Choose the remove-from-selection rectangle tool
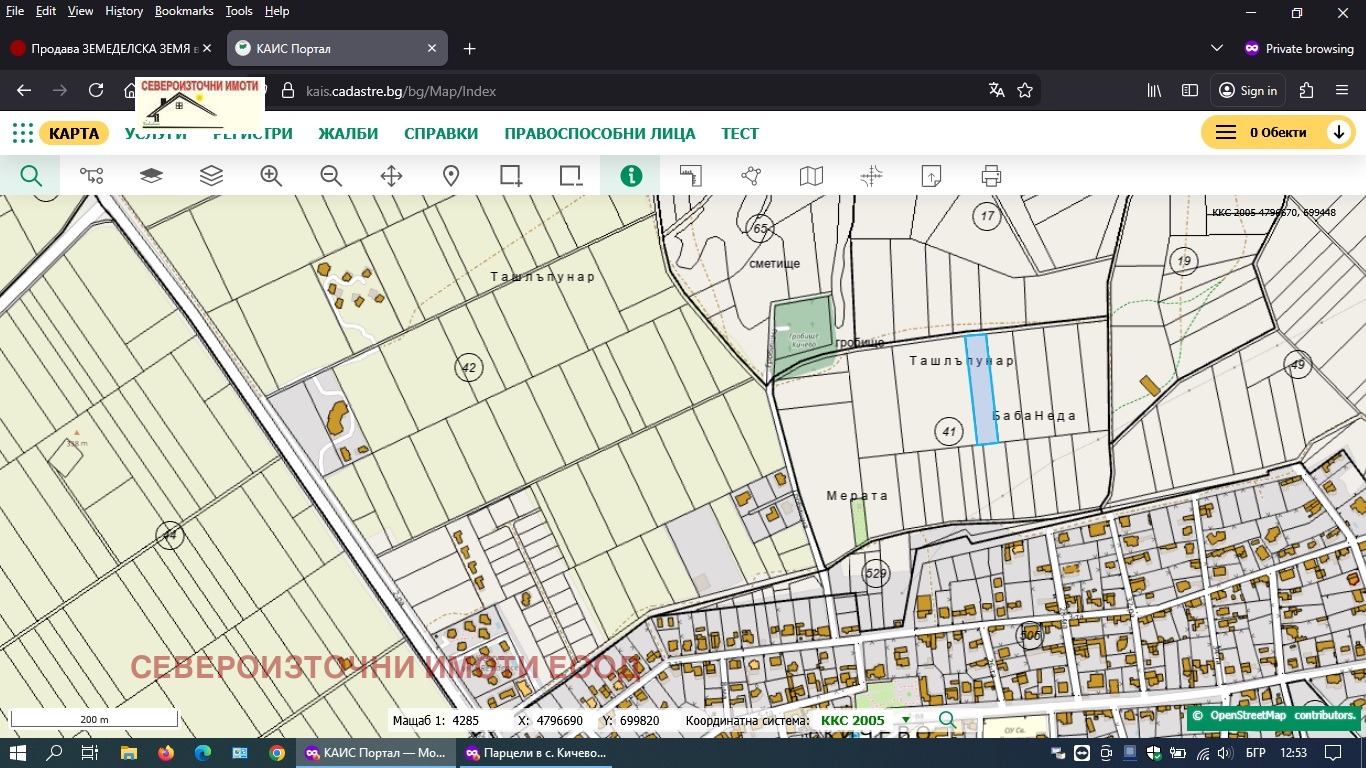Screen dimensions: 1366x768 (x=571, y=176)
